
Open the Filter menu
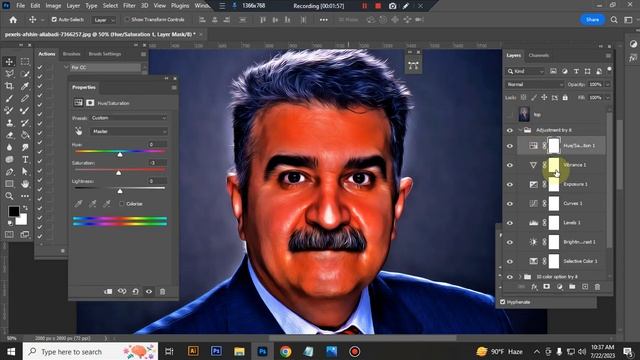(x=129, y=6)
